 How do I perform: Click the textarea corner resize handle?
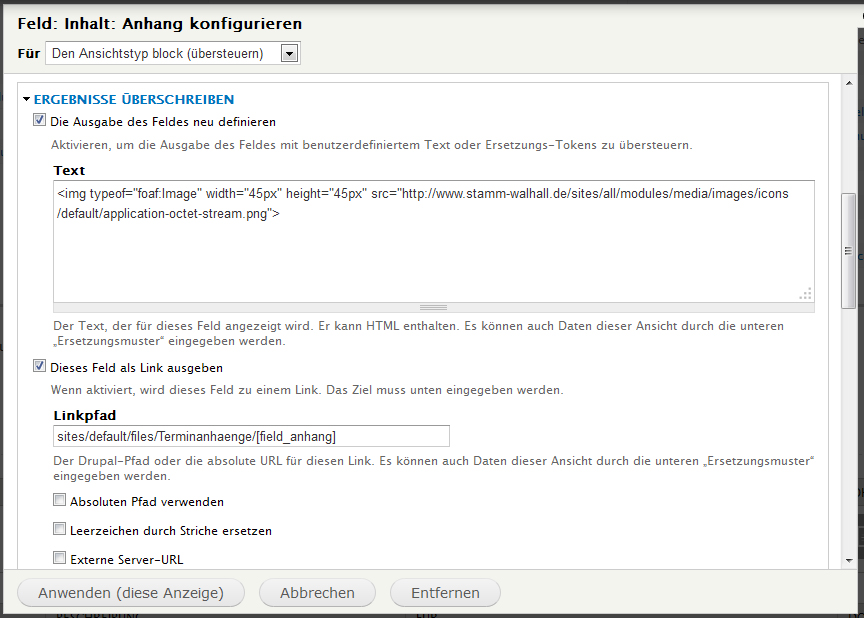[806, 294]
